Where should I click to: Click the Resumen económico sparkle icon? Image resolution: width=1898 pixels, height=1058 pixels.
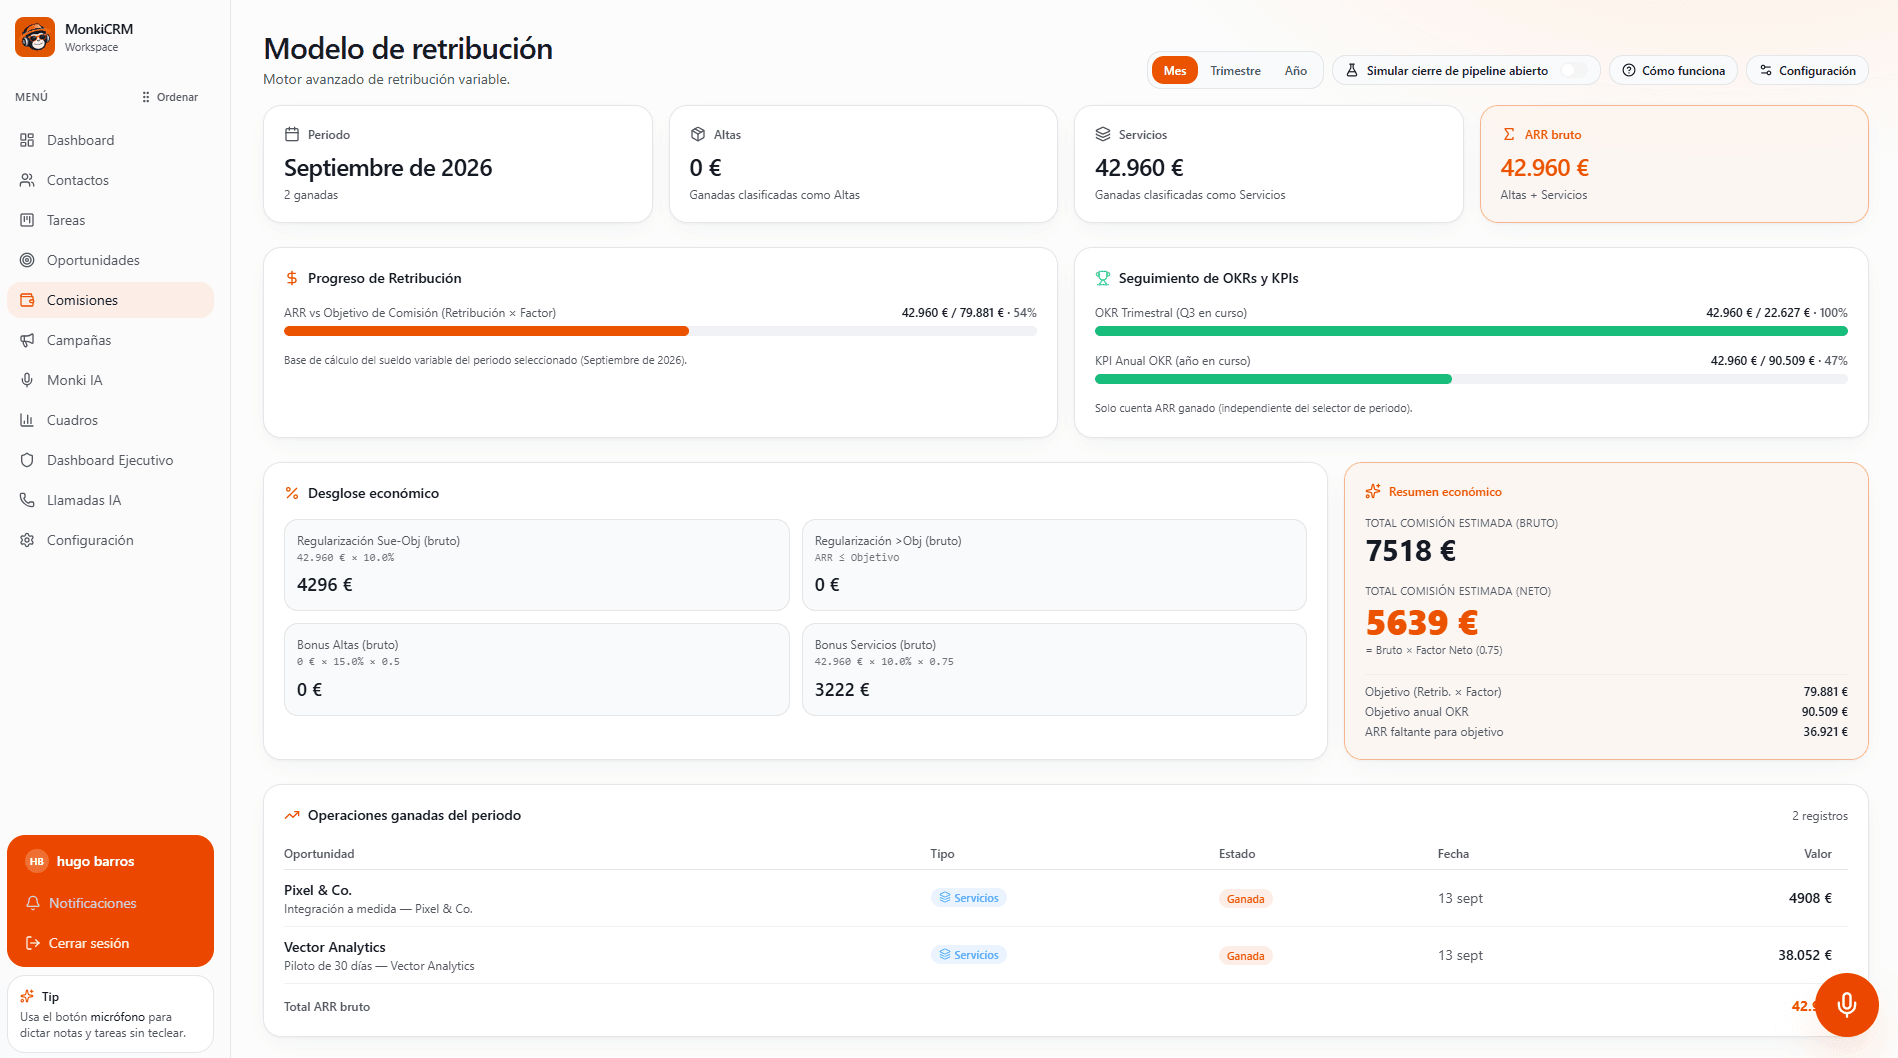(1373, 491)
